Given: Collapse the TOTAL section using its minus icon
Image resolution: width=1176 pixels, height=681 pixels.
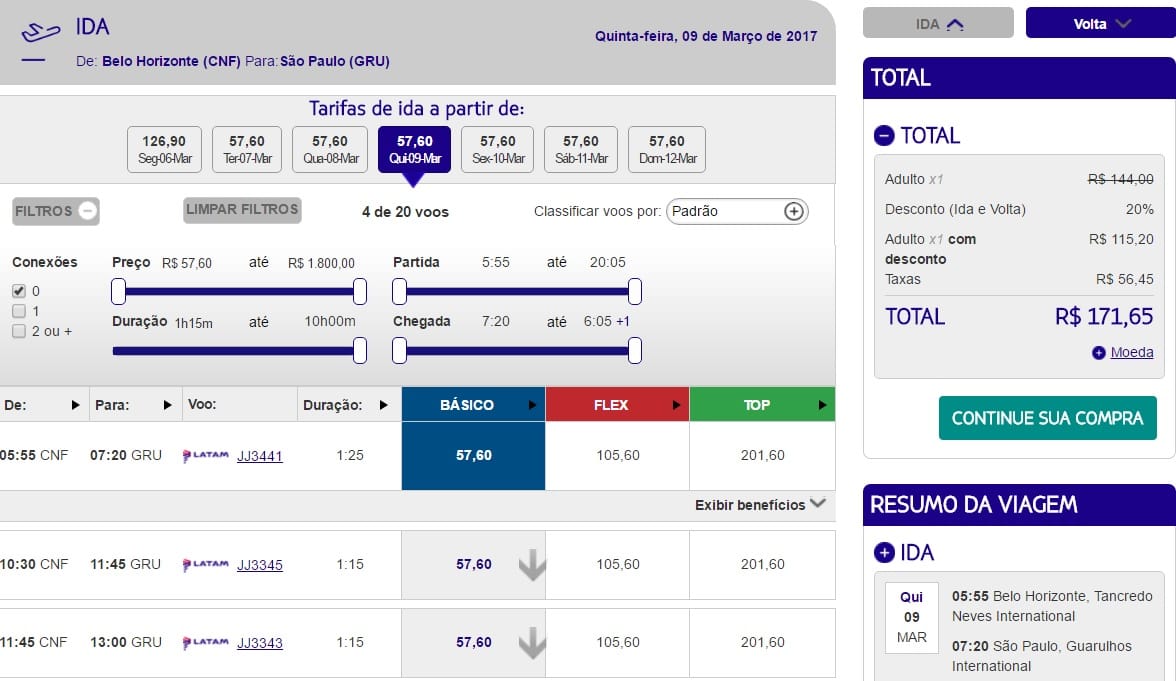Looking at the screenshot, I should tap(884, 136).
